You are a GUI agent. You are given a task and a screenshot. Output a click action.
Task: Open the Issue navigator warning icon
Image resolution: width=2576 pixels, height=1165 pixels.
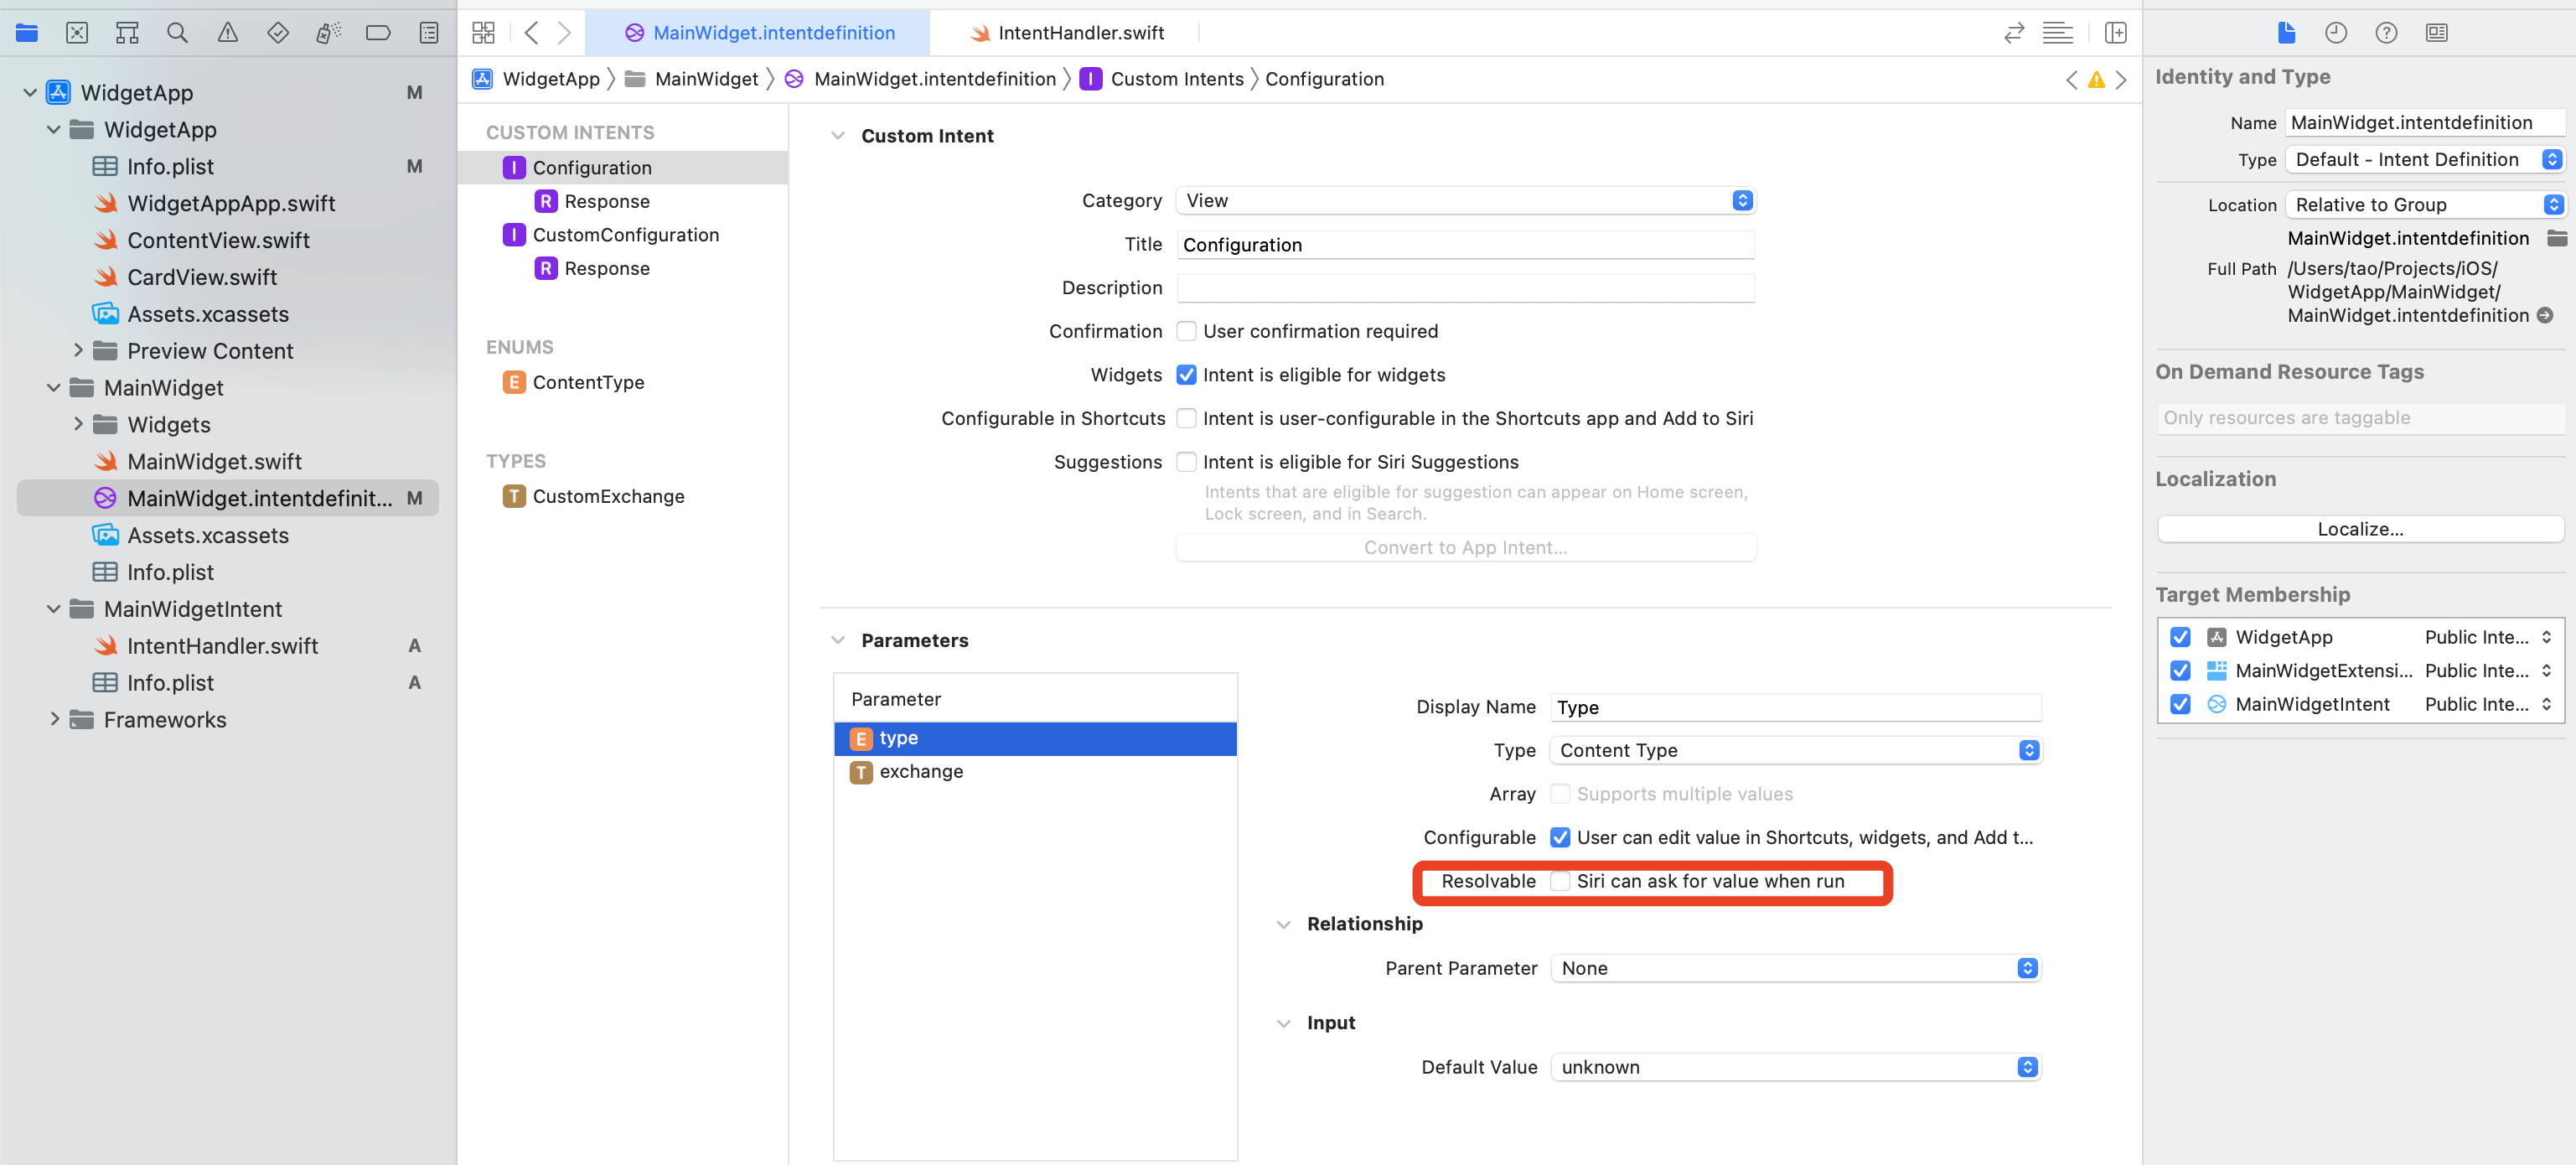228,33
